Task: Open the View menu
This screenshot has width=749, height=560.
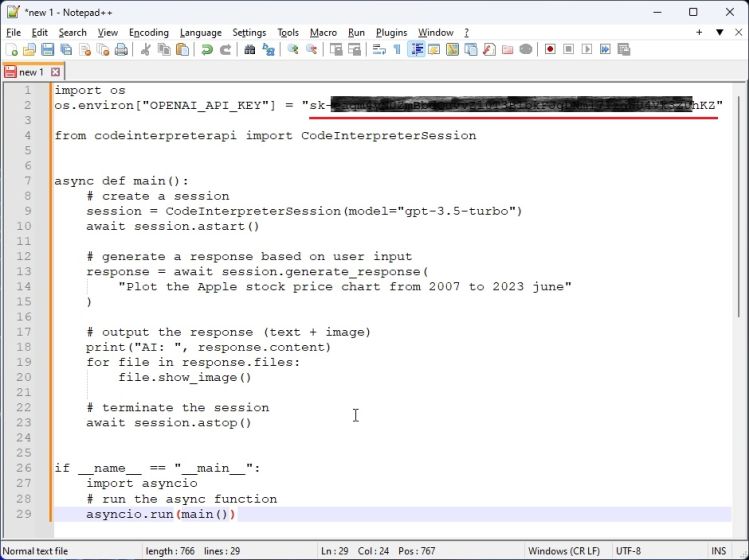Action: click(107, 32)
